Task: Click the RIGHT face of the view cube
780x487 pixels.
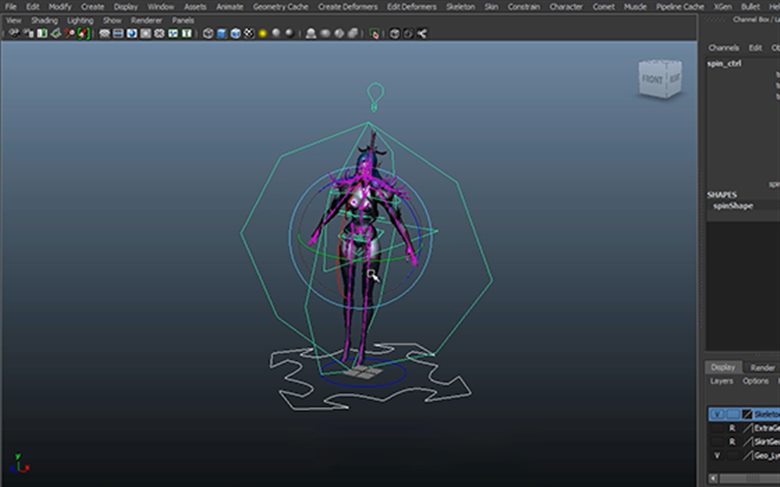Action: [674, 78]
